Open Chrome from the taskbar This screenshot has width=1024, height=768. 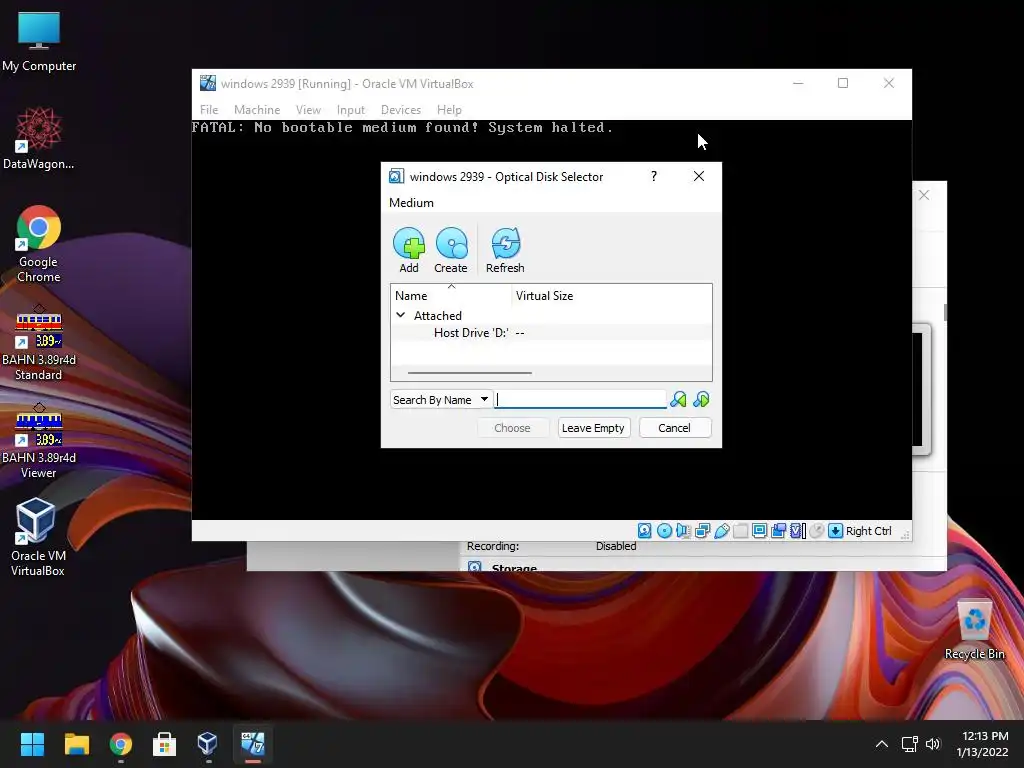click(x=121, y=744)
